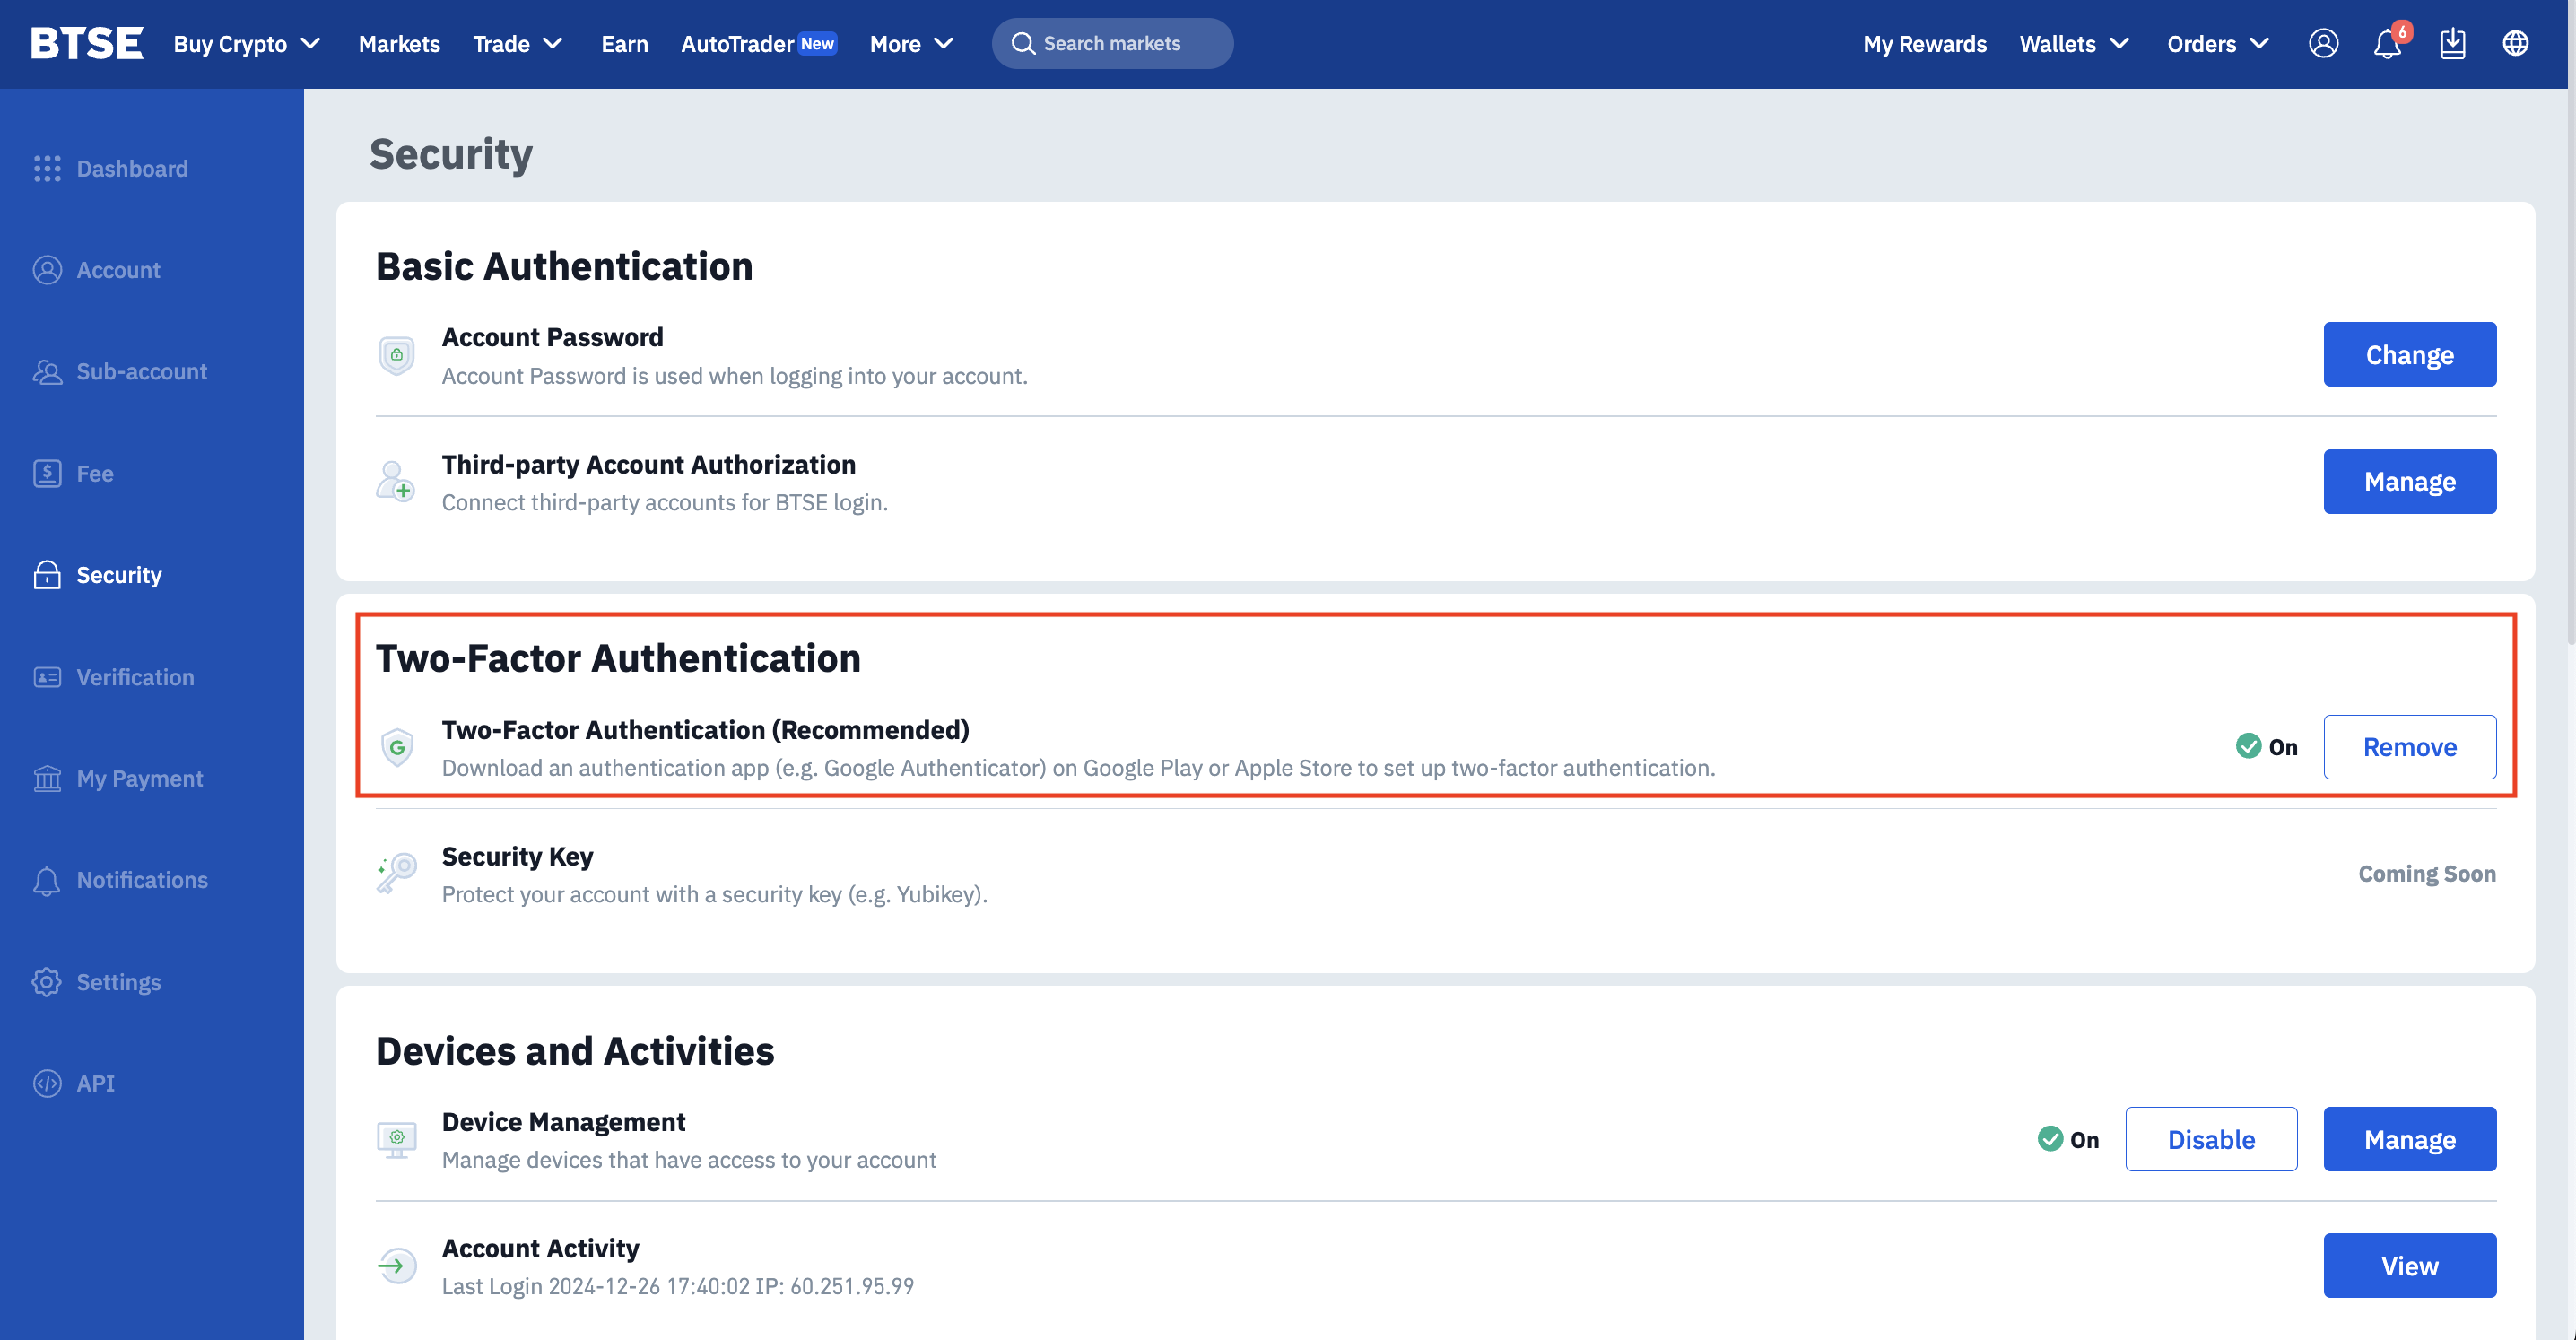Go to the Markets page
This screenshot has width=2576, height=1340.
coord(399,44)
